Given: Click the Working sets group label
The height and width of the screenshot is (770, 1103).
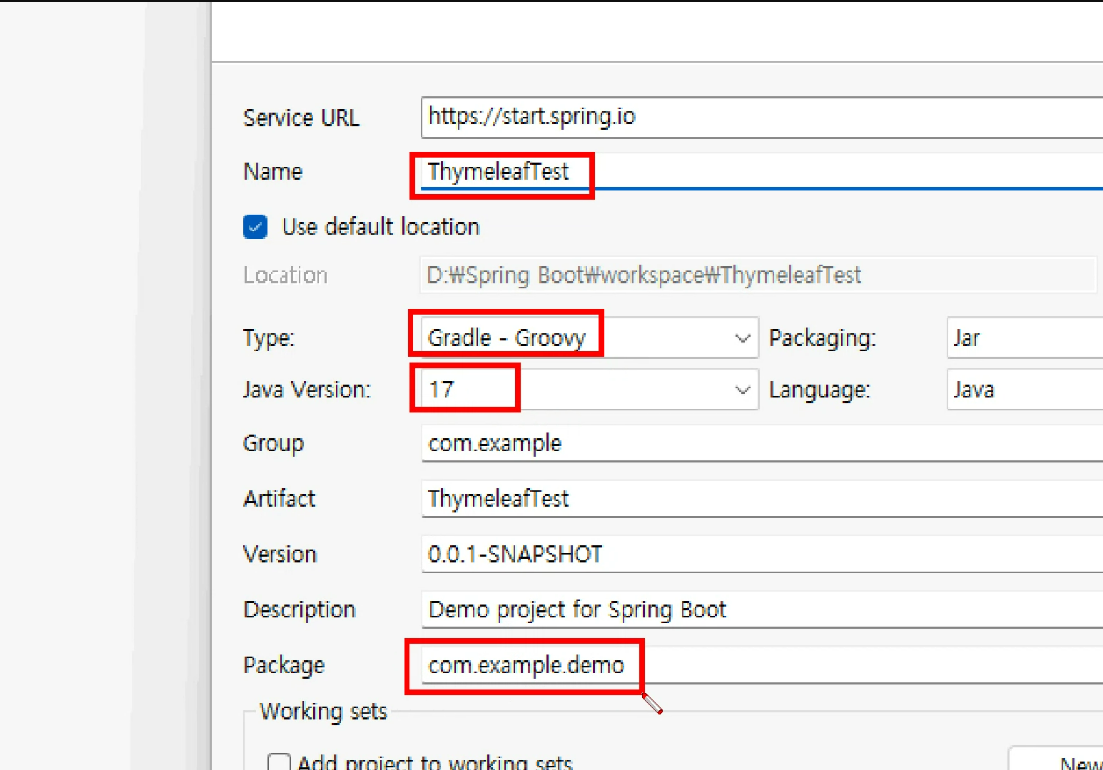Looking at the screenshot, I should [x=324, y=712].
